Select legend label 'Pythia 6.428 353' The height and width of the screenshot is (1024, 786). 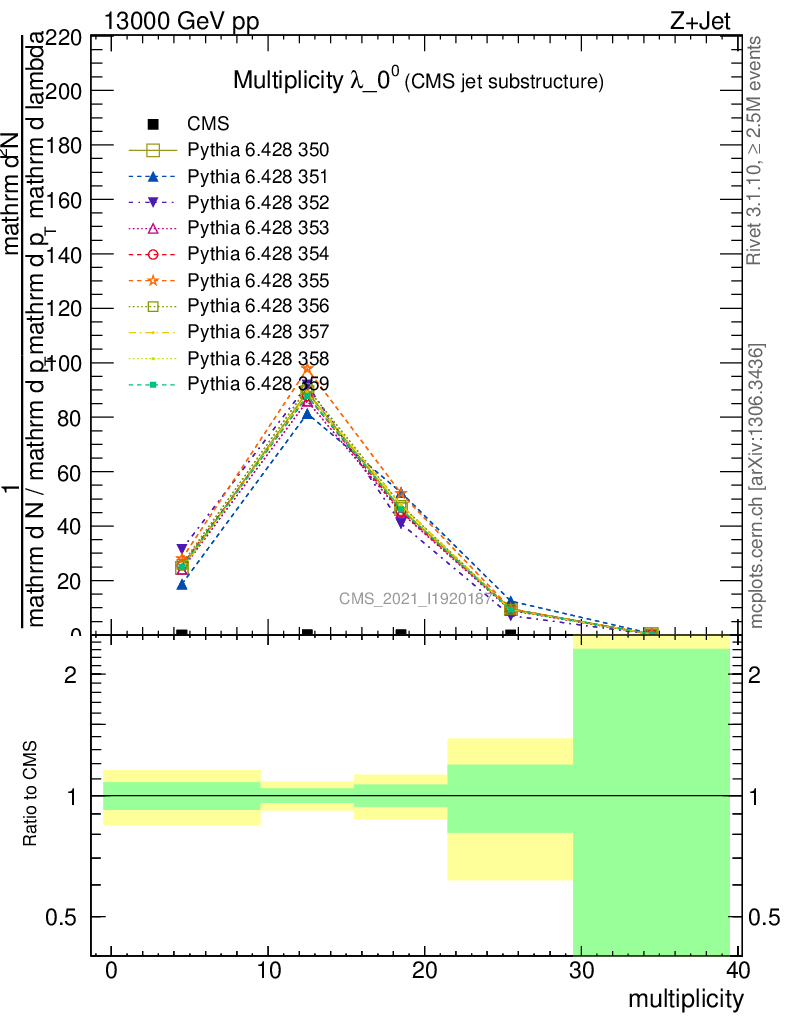click(258, 228)
